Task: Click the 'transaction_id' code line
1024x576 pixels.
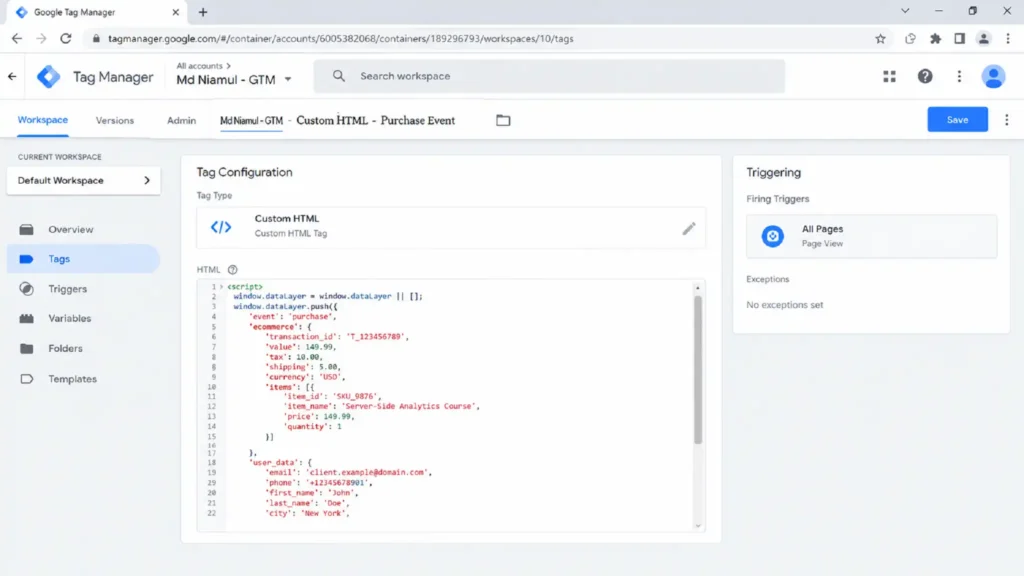Action: click(x=337, y=336)
